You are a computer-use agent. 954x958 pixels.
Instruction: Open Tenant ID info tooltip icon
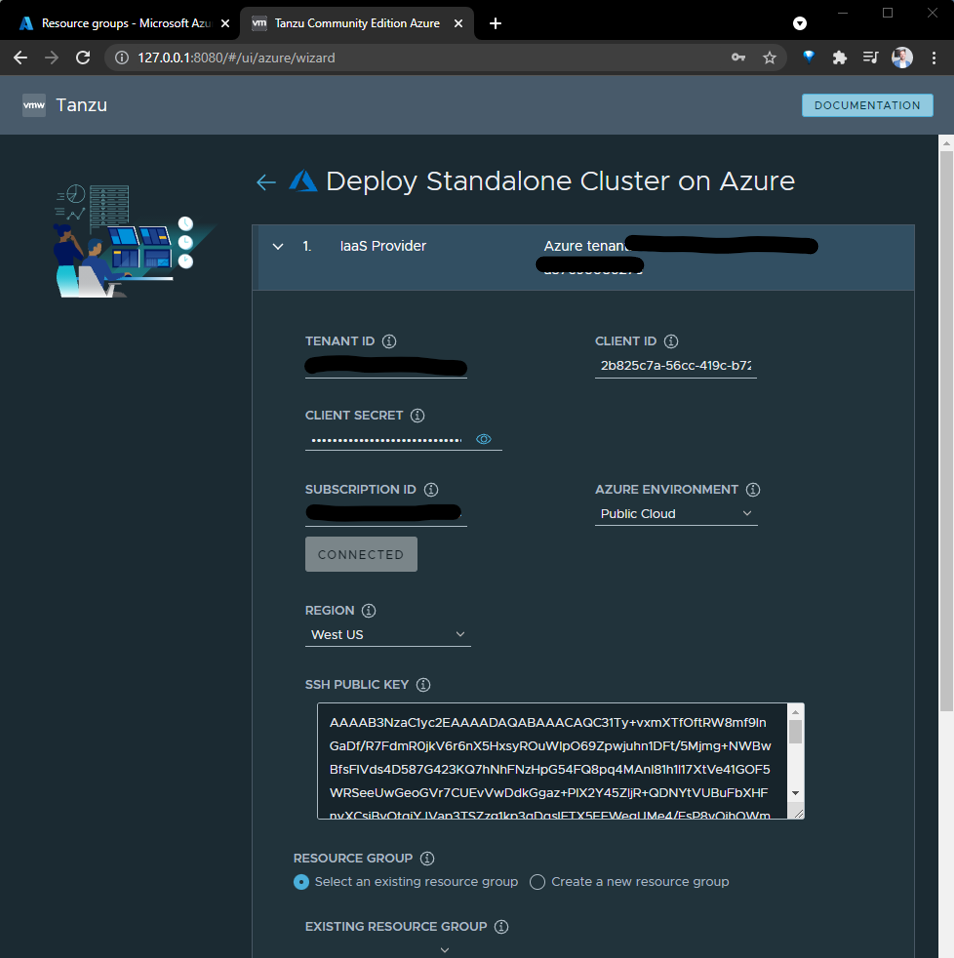389,342
